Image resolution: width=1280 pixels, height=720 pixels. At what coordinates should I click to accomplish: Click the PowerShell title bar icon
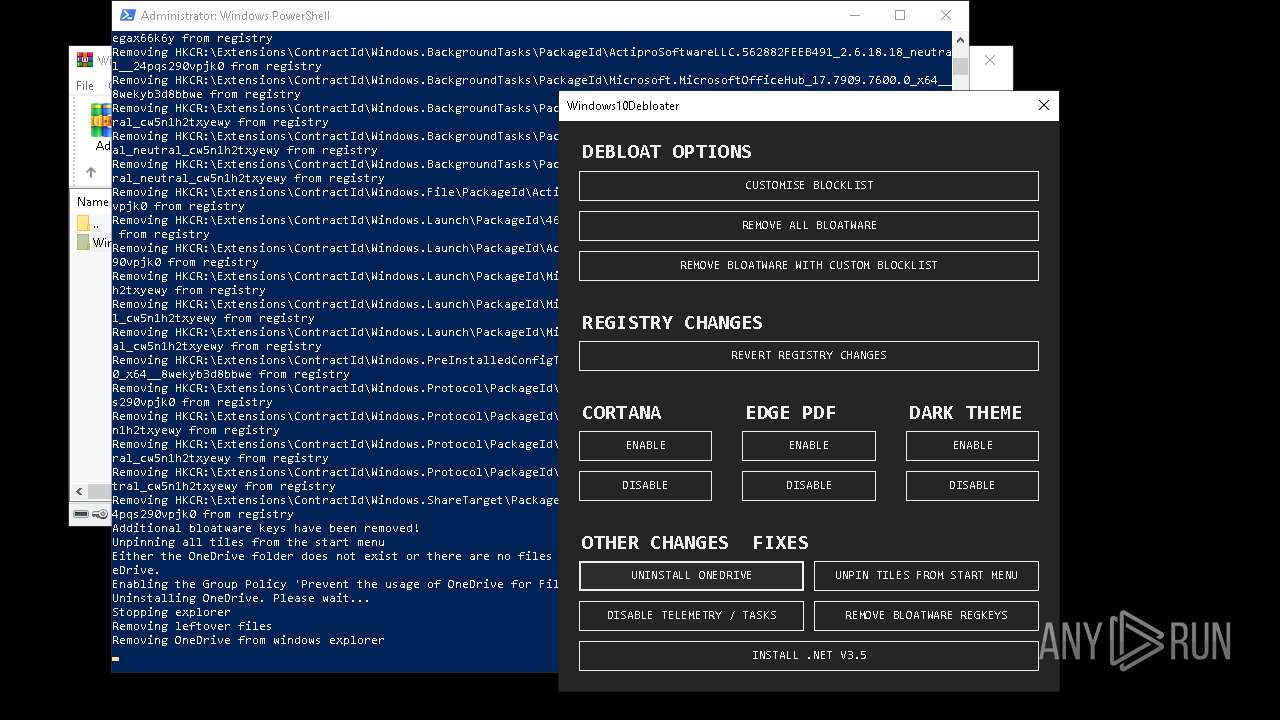[x=127, y=15]
